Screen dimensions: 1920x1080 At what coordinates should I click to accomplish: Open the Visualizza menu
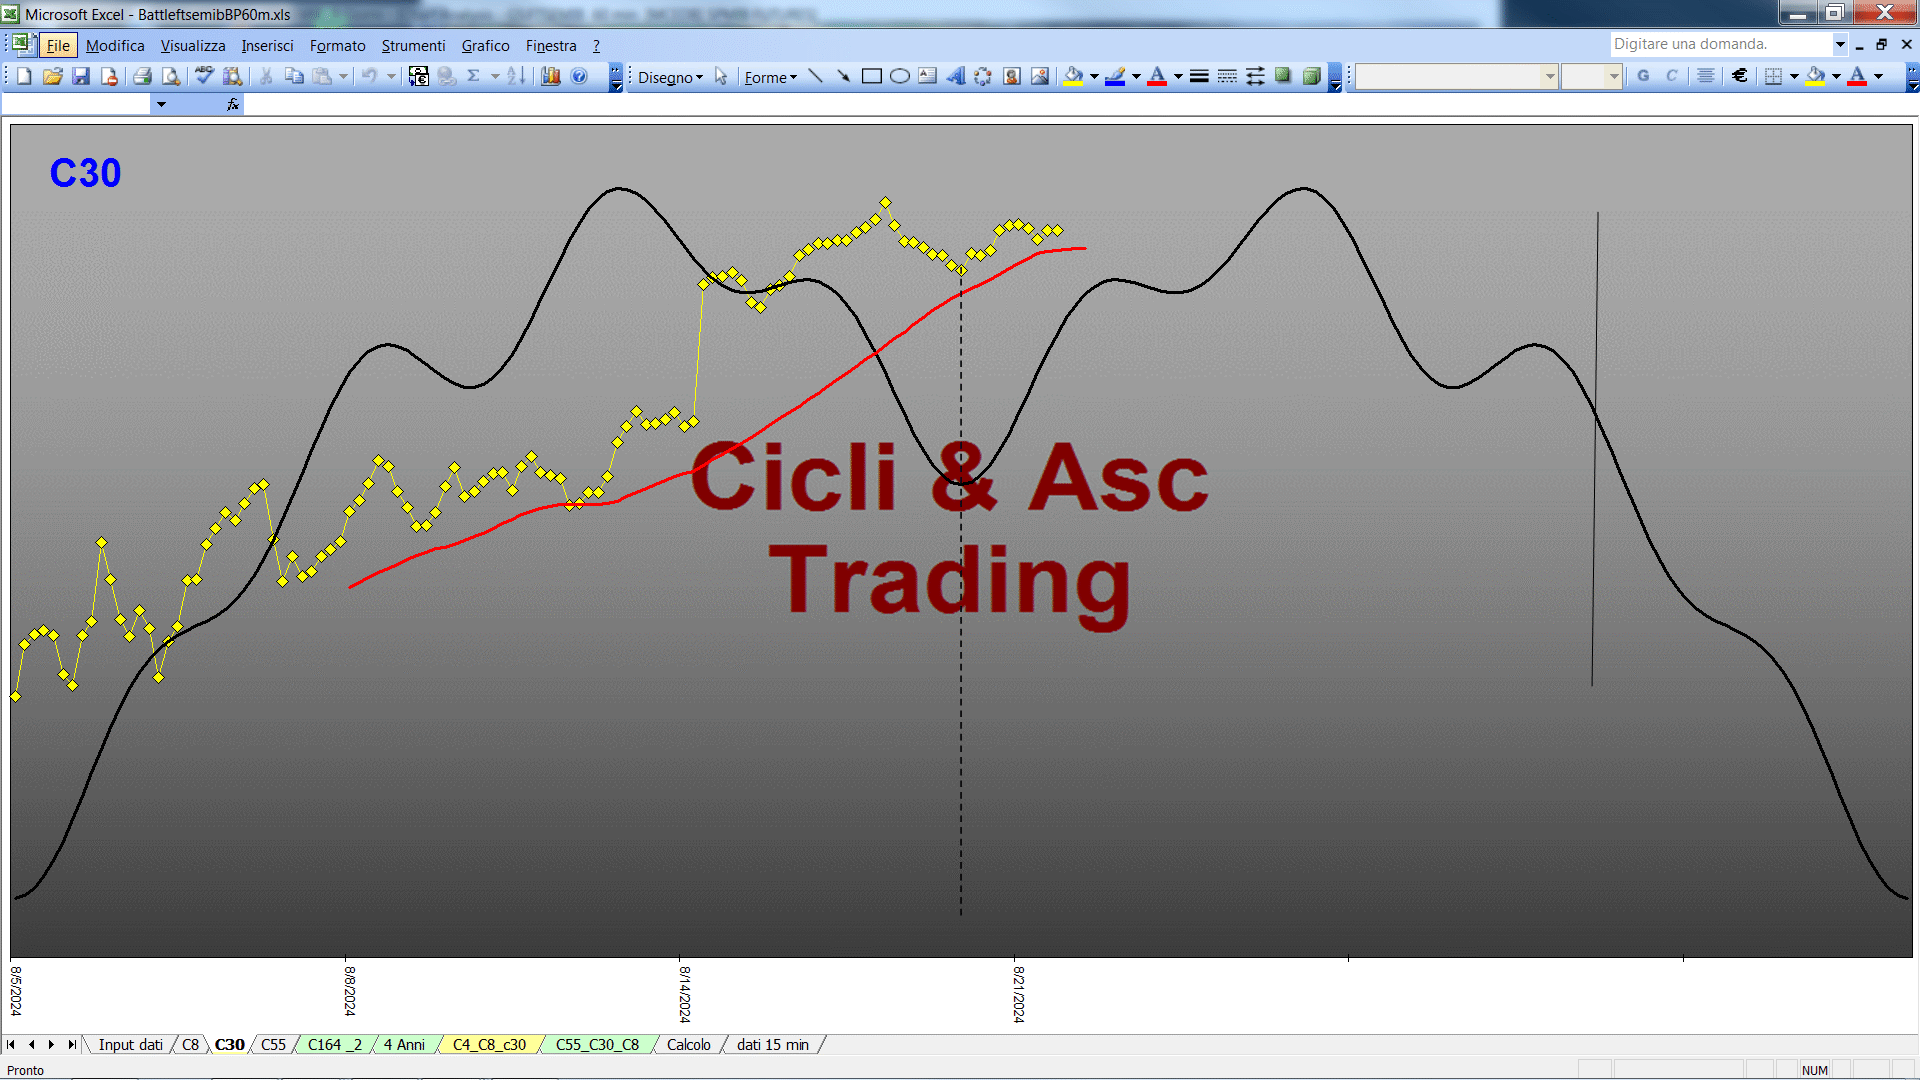(x=193, y=45)
